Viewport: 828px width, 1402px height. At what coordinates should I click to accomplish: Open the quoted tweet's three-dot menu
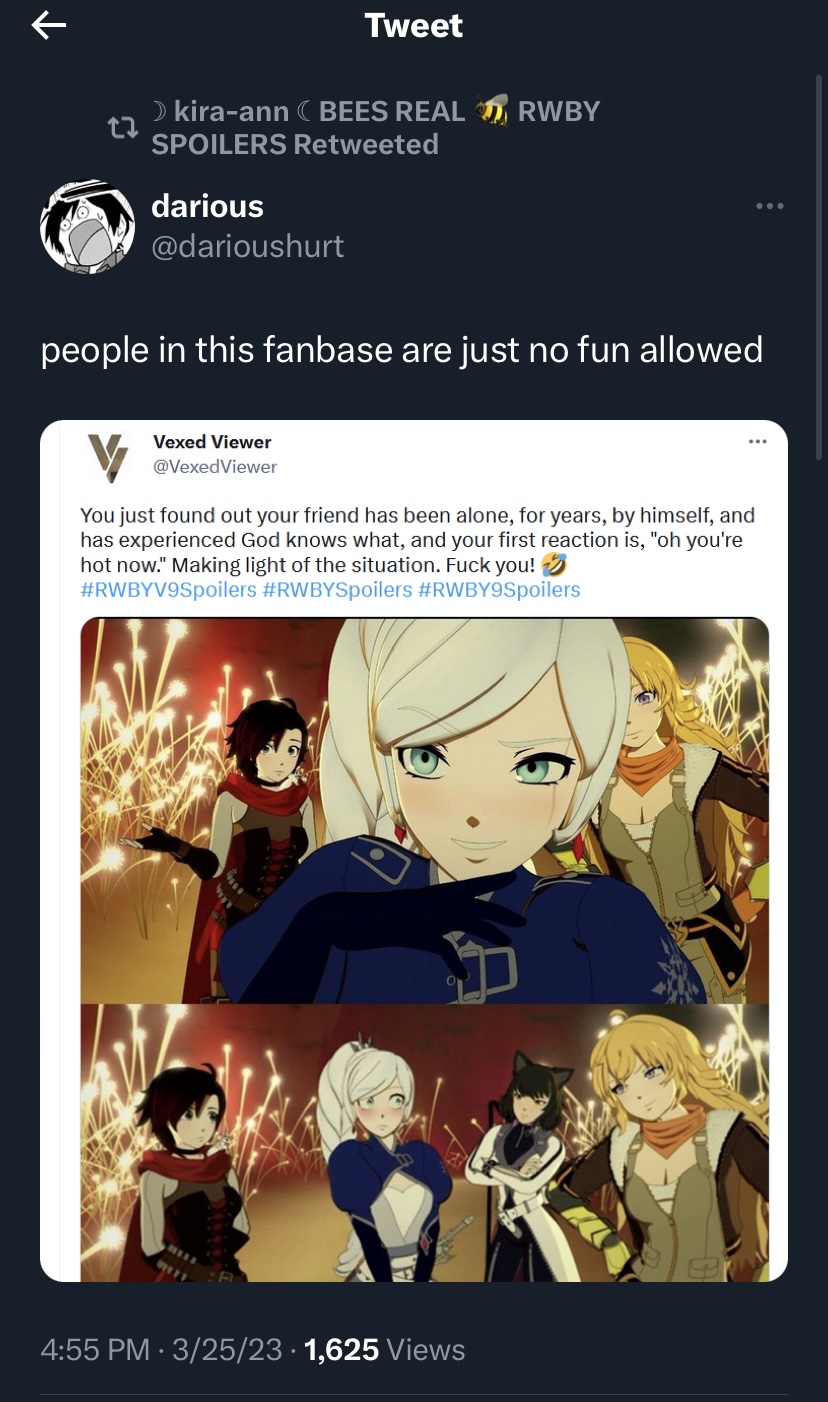(757, 441)
